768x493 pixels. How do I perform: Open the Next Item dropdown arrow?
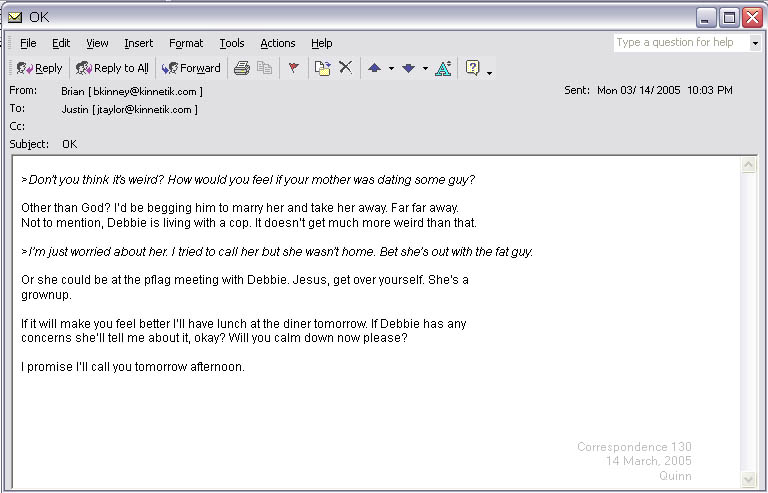coord(425,69)
